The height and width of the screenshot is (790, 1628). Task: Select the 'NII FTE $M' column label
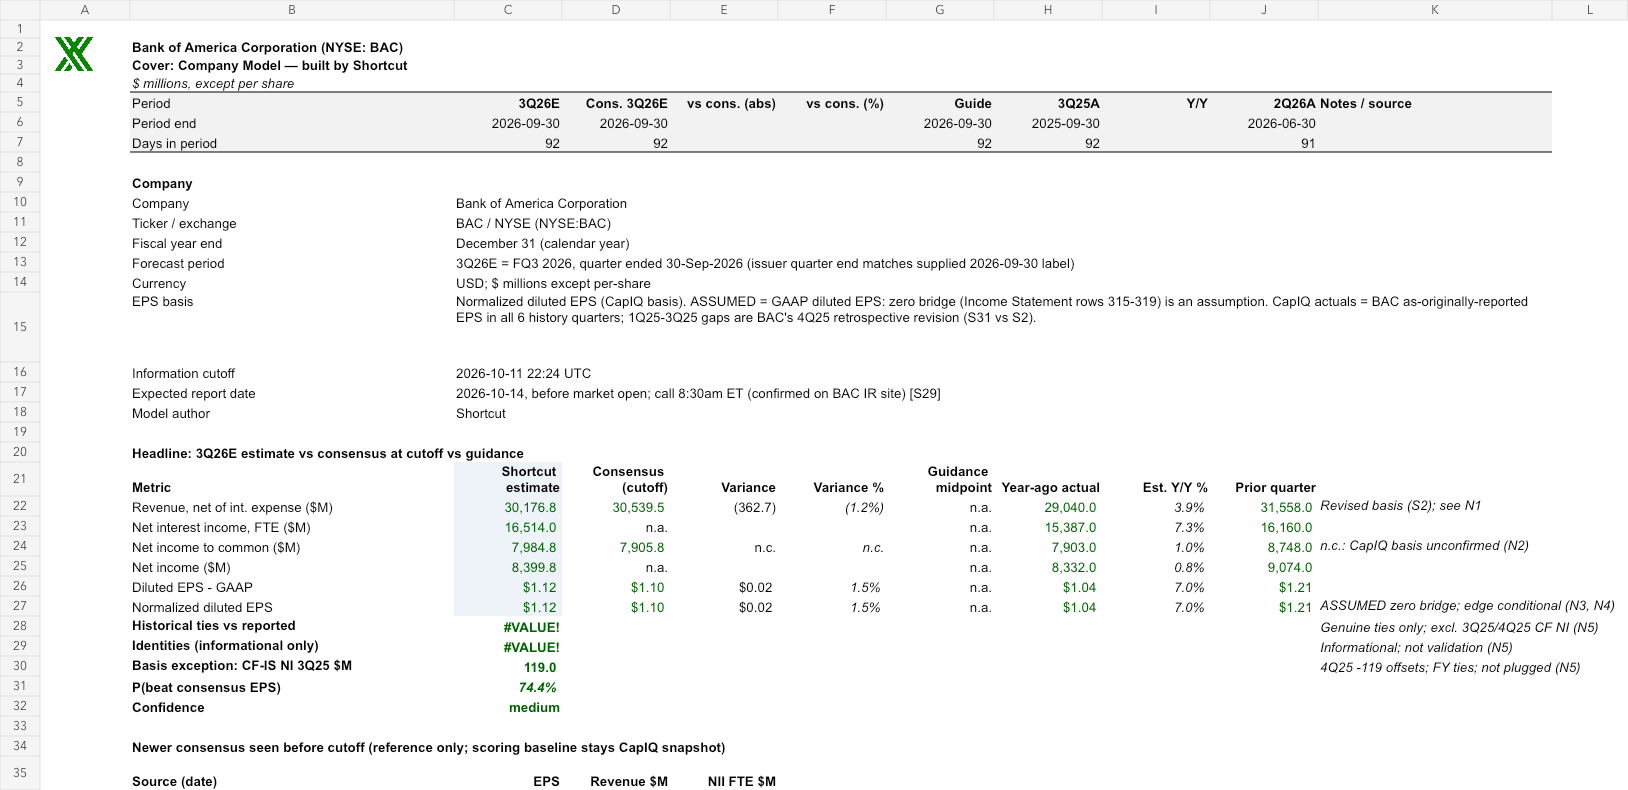point(742,782)
